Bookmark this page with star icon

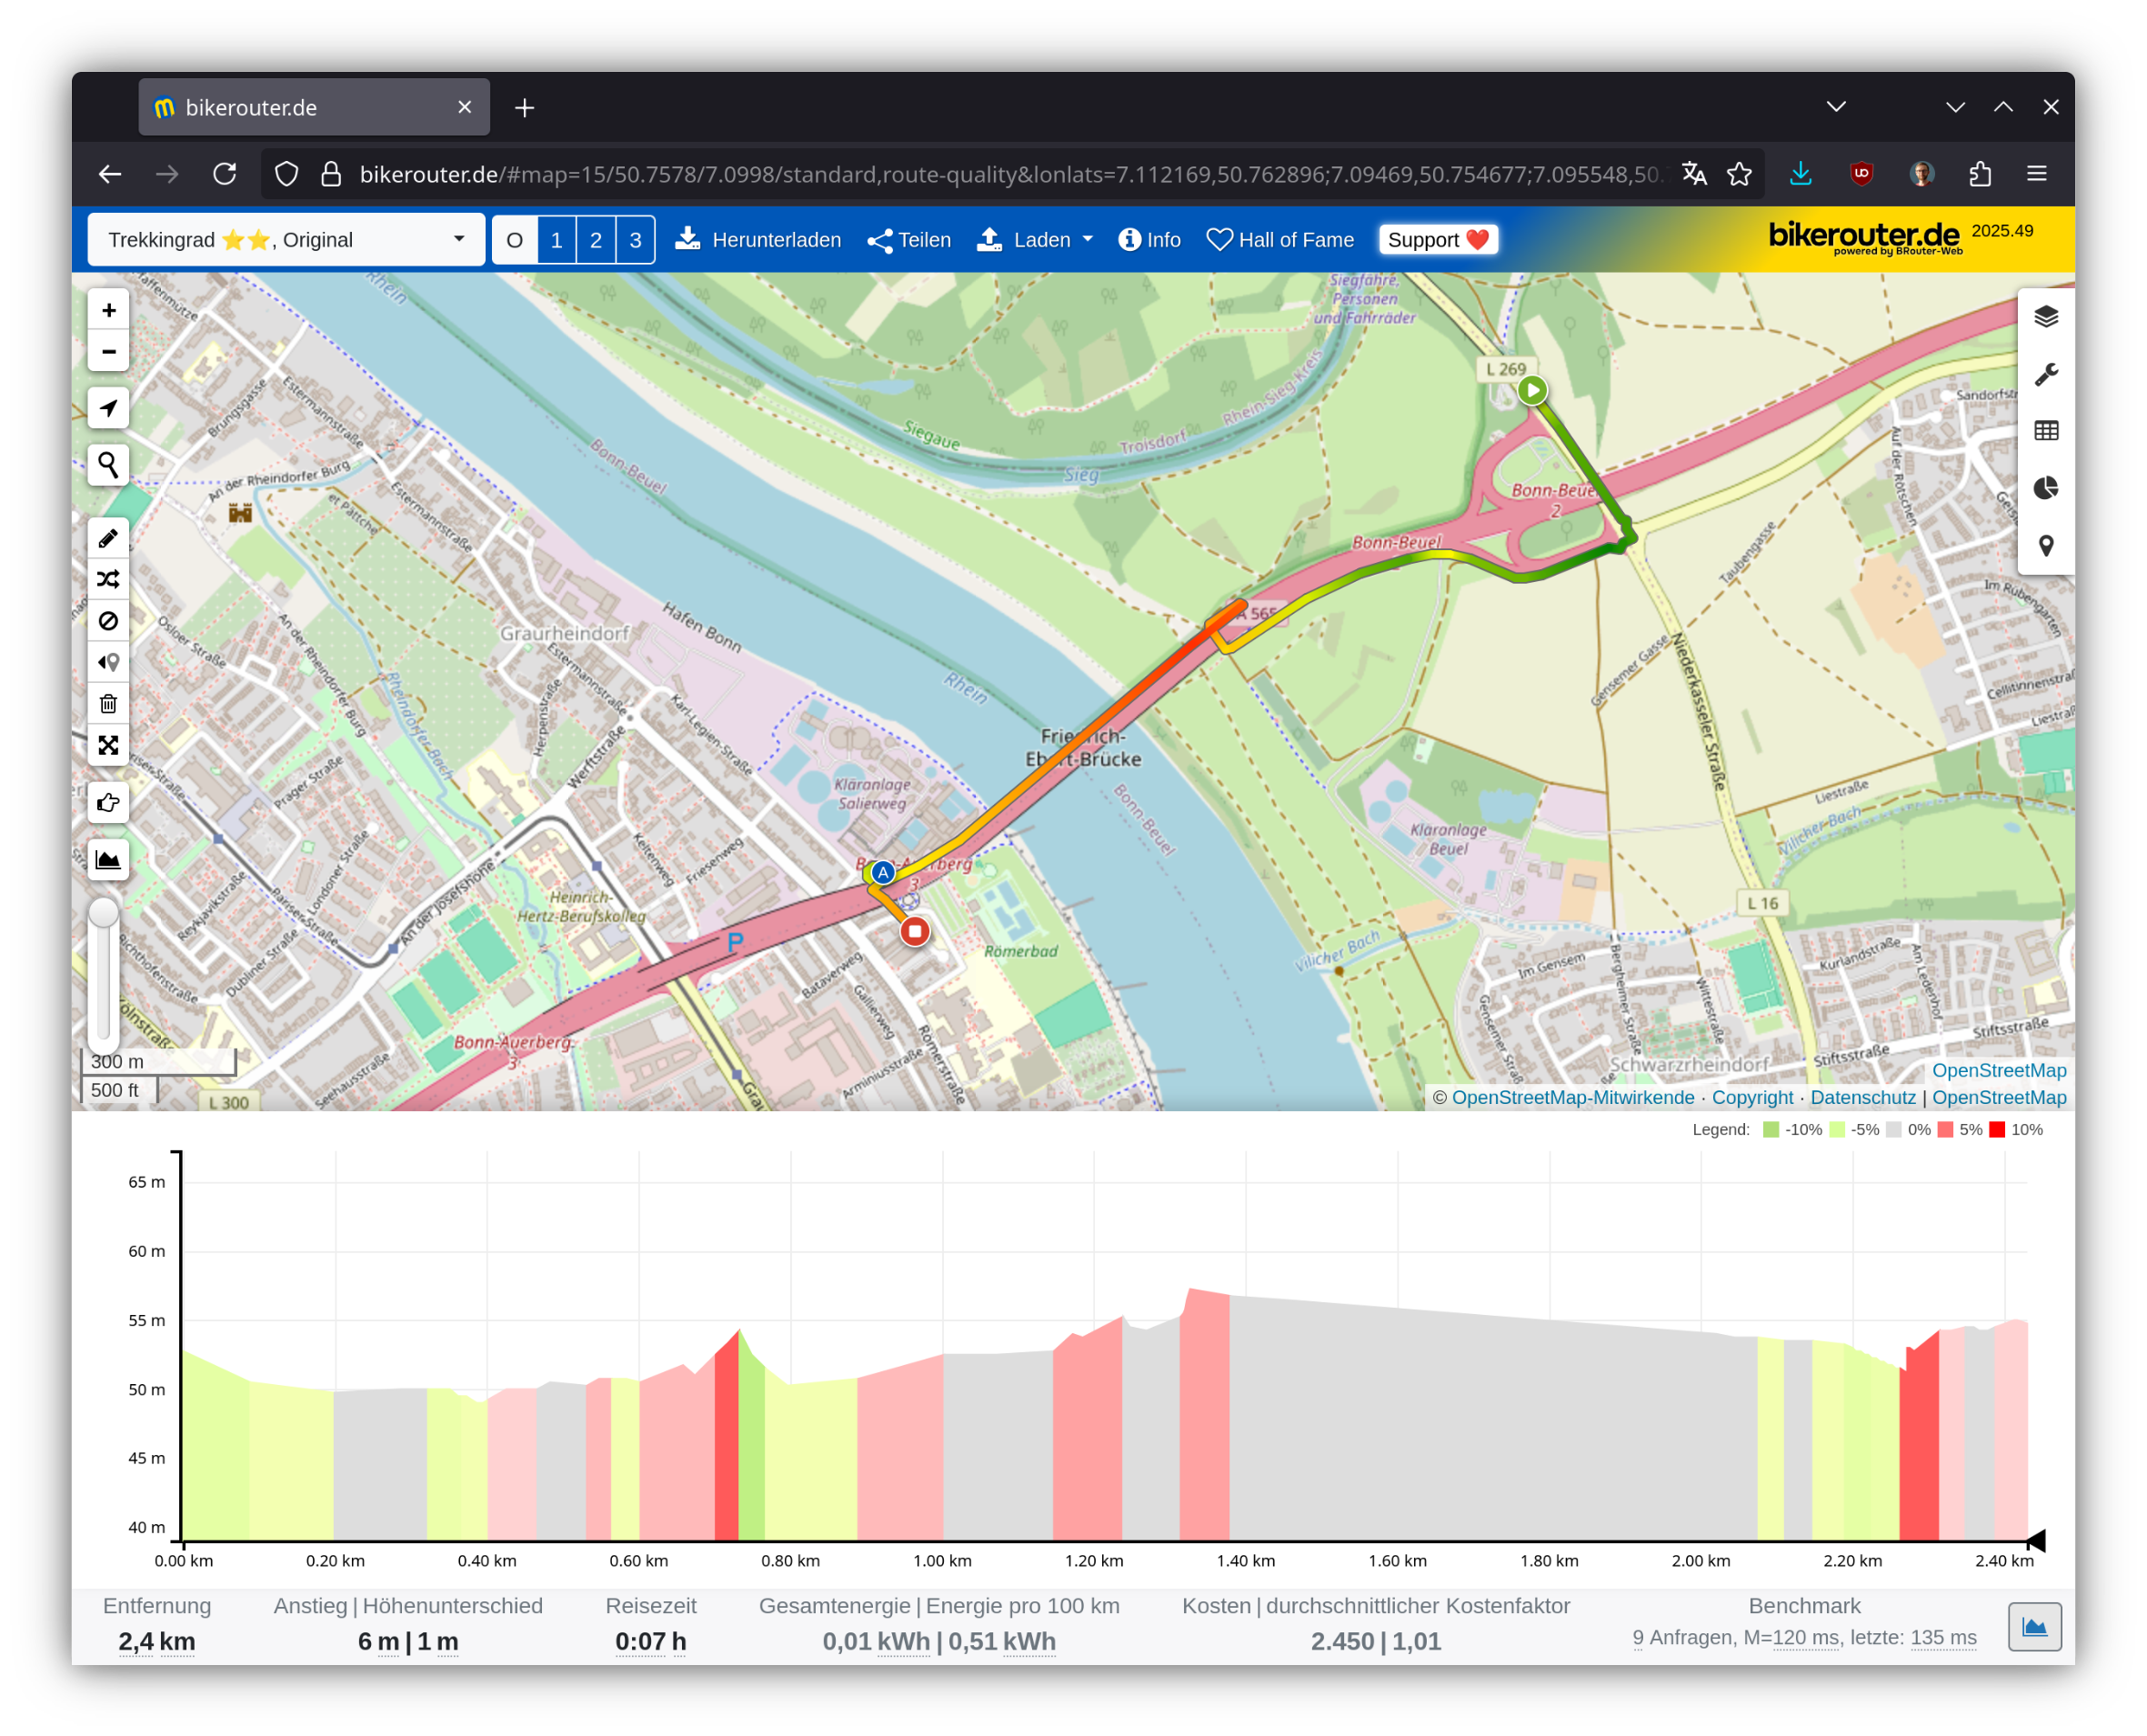tap(1740, 174)
